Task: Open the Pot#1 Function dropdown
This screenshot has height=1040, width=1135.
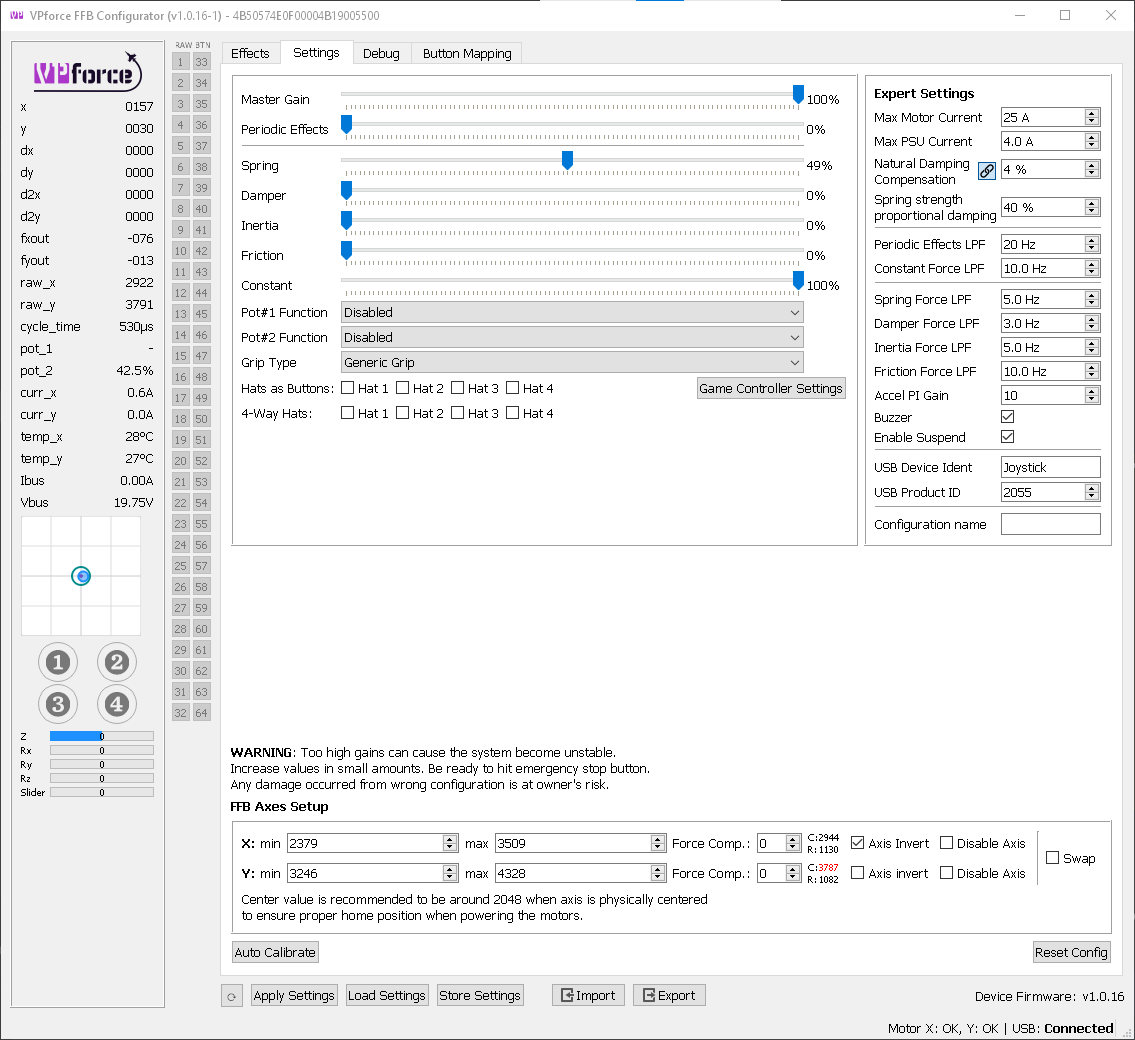Action: click(x=572, y=313)
